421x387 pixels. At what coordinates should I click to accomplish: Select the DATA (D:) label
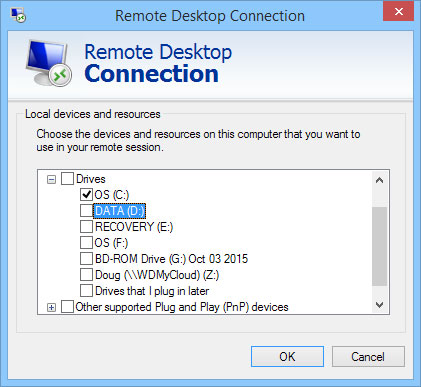coord(119,211)
